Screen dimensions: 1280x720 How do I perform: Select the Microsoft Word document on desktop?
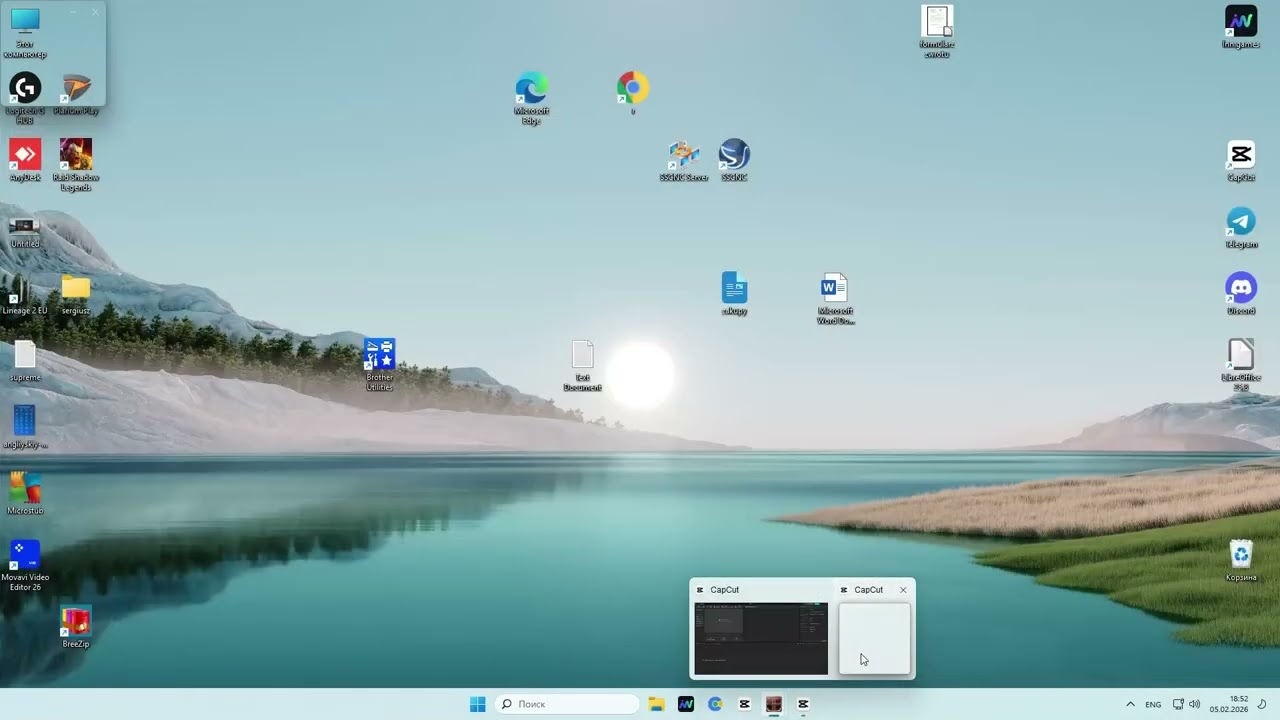pyautogui.click(x=835, y=298)
